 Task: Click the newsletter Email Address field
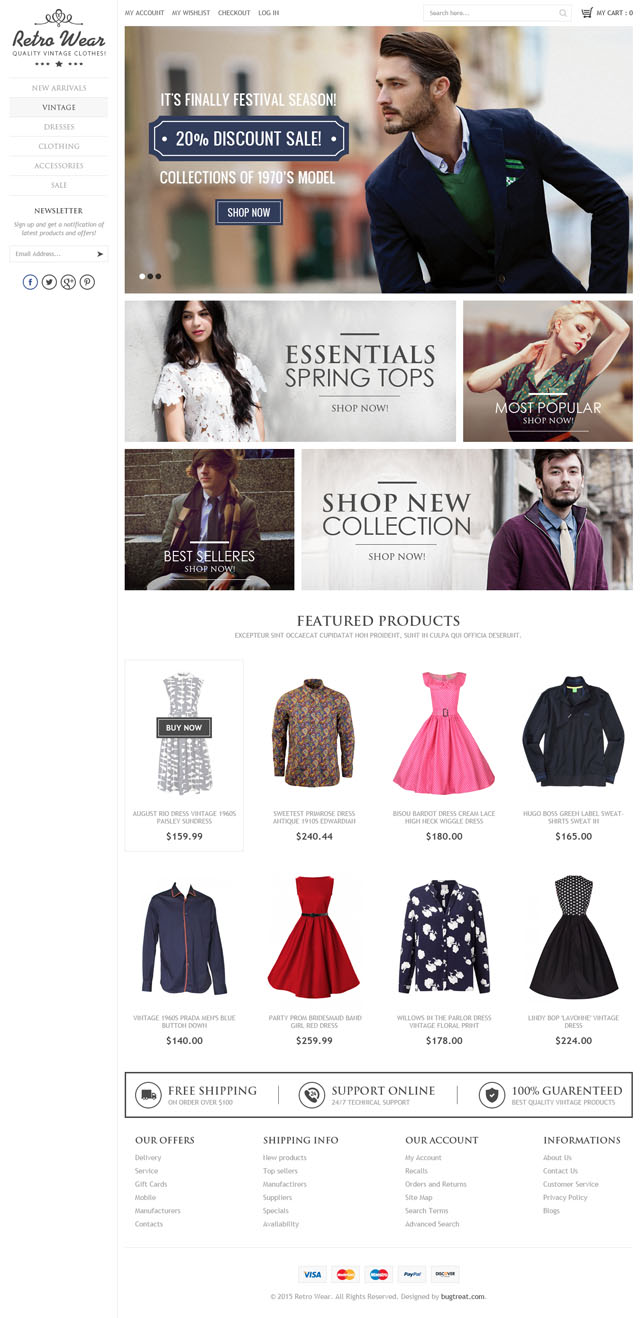tap(52, 254)
